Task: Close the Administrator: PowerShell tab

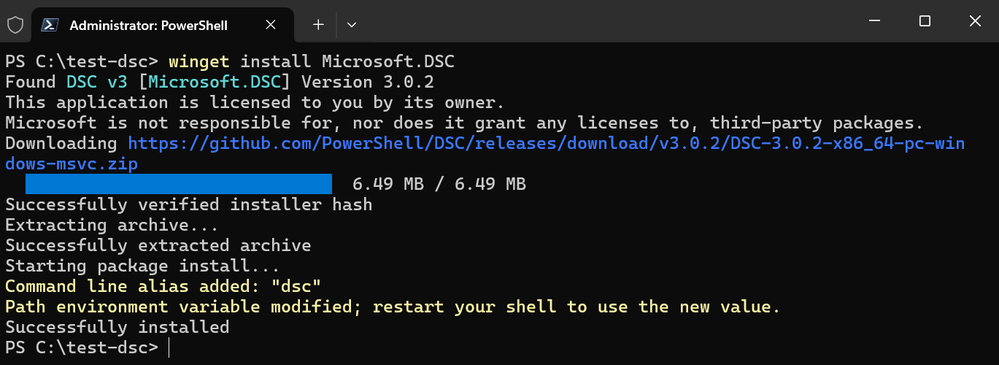Action: pyautogui.click(x=270, y=25)
